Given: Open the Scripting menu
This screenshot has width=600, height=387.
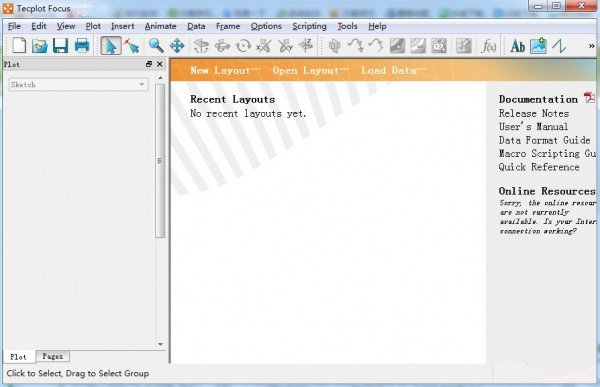Looking at the screenshot, I should pos(309,26).
